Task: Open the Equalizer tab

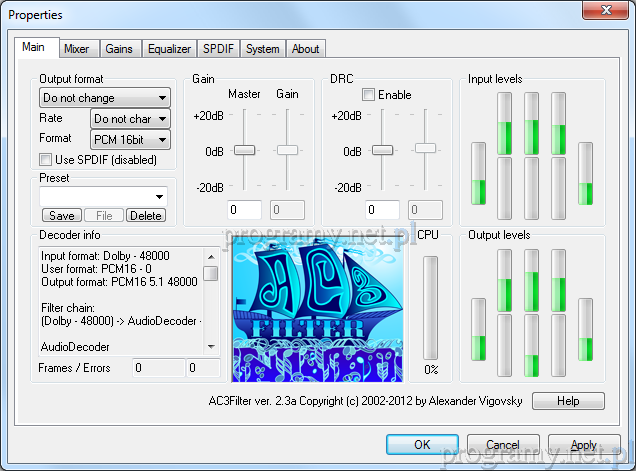Action: click(169, 49)
